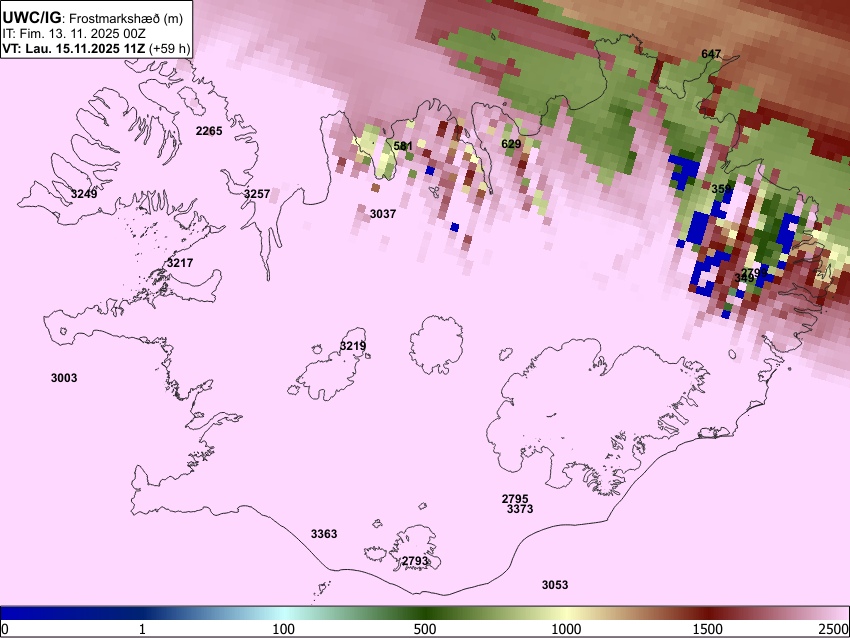Screen dimensions: 850x638
Task: Click the map value 3257
Action: coord(257,194)
